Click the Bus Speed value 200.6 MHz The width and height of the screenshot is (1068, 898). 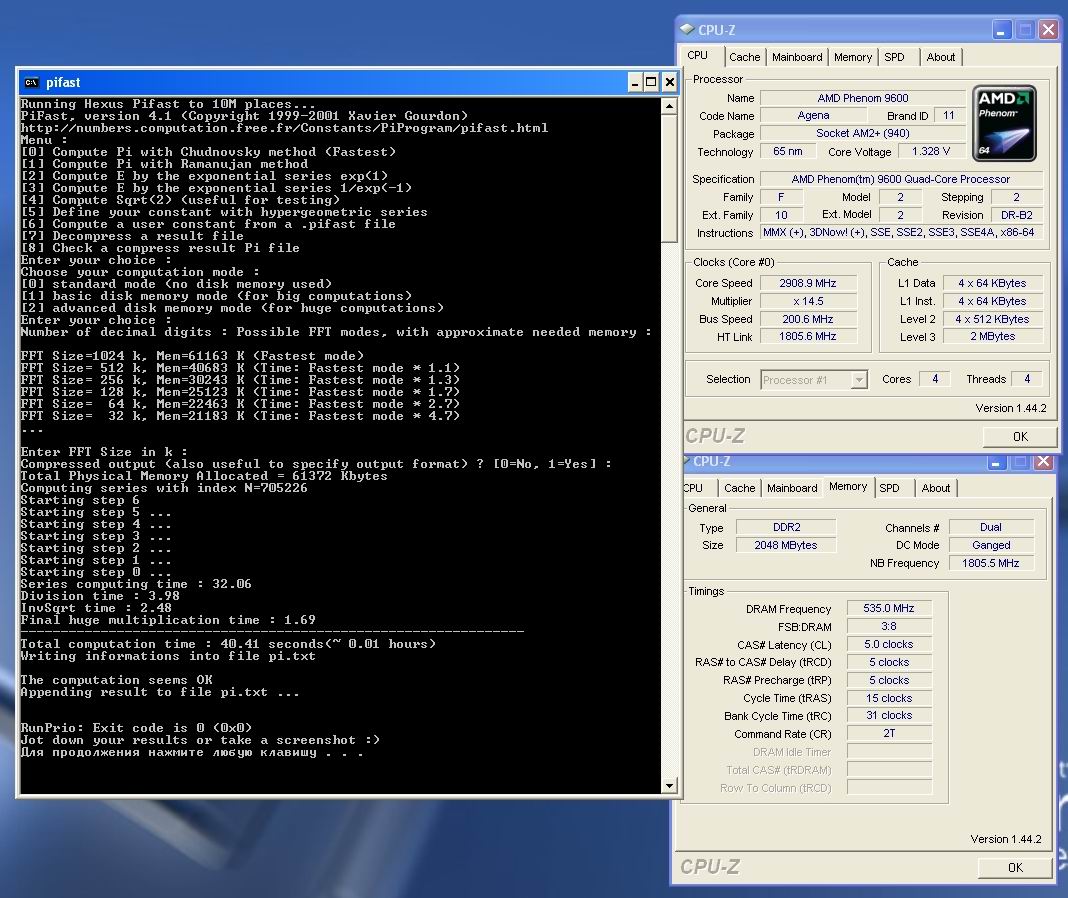[808, 319]
